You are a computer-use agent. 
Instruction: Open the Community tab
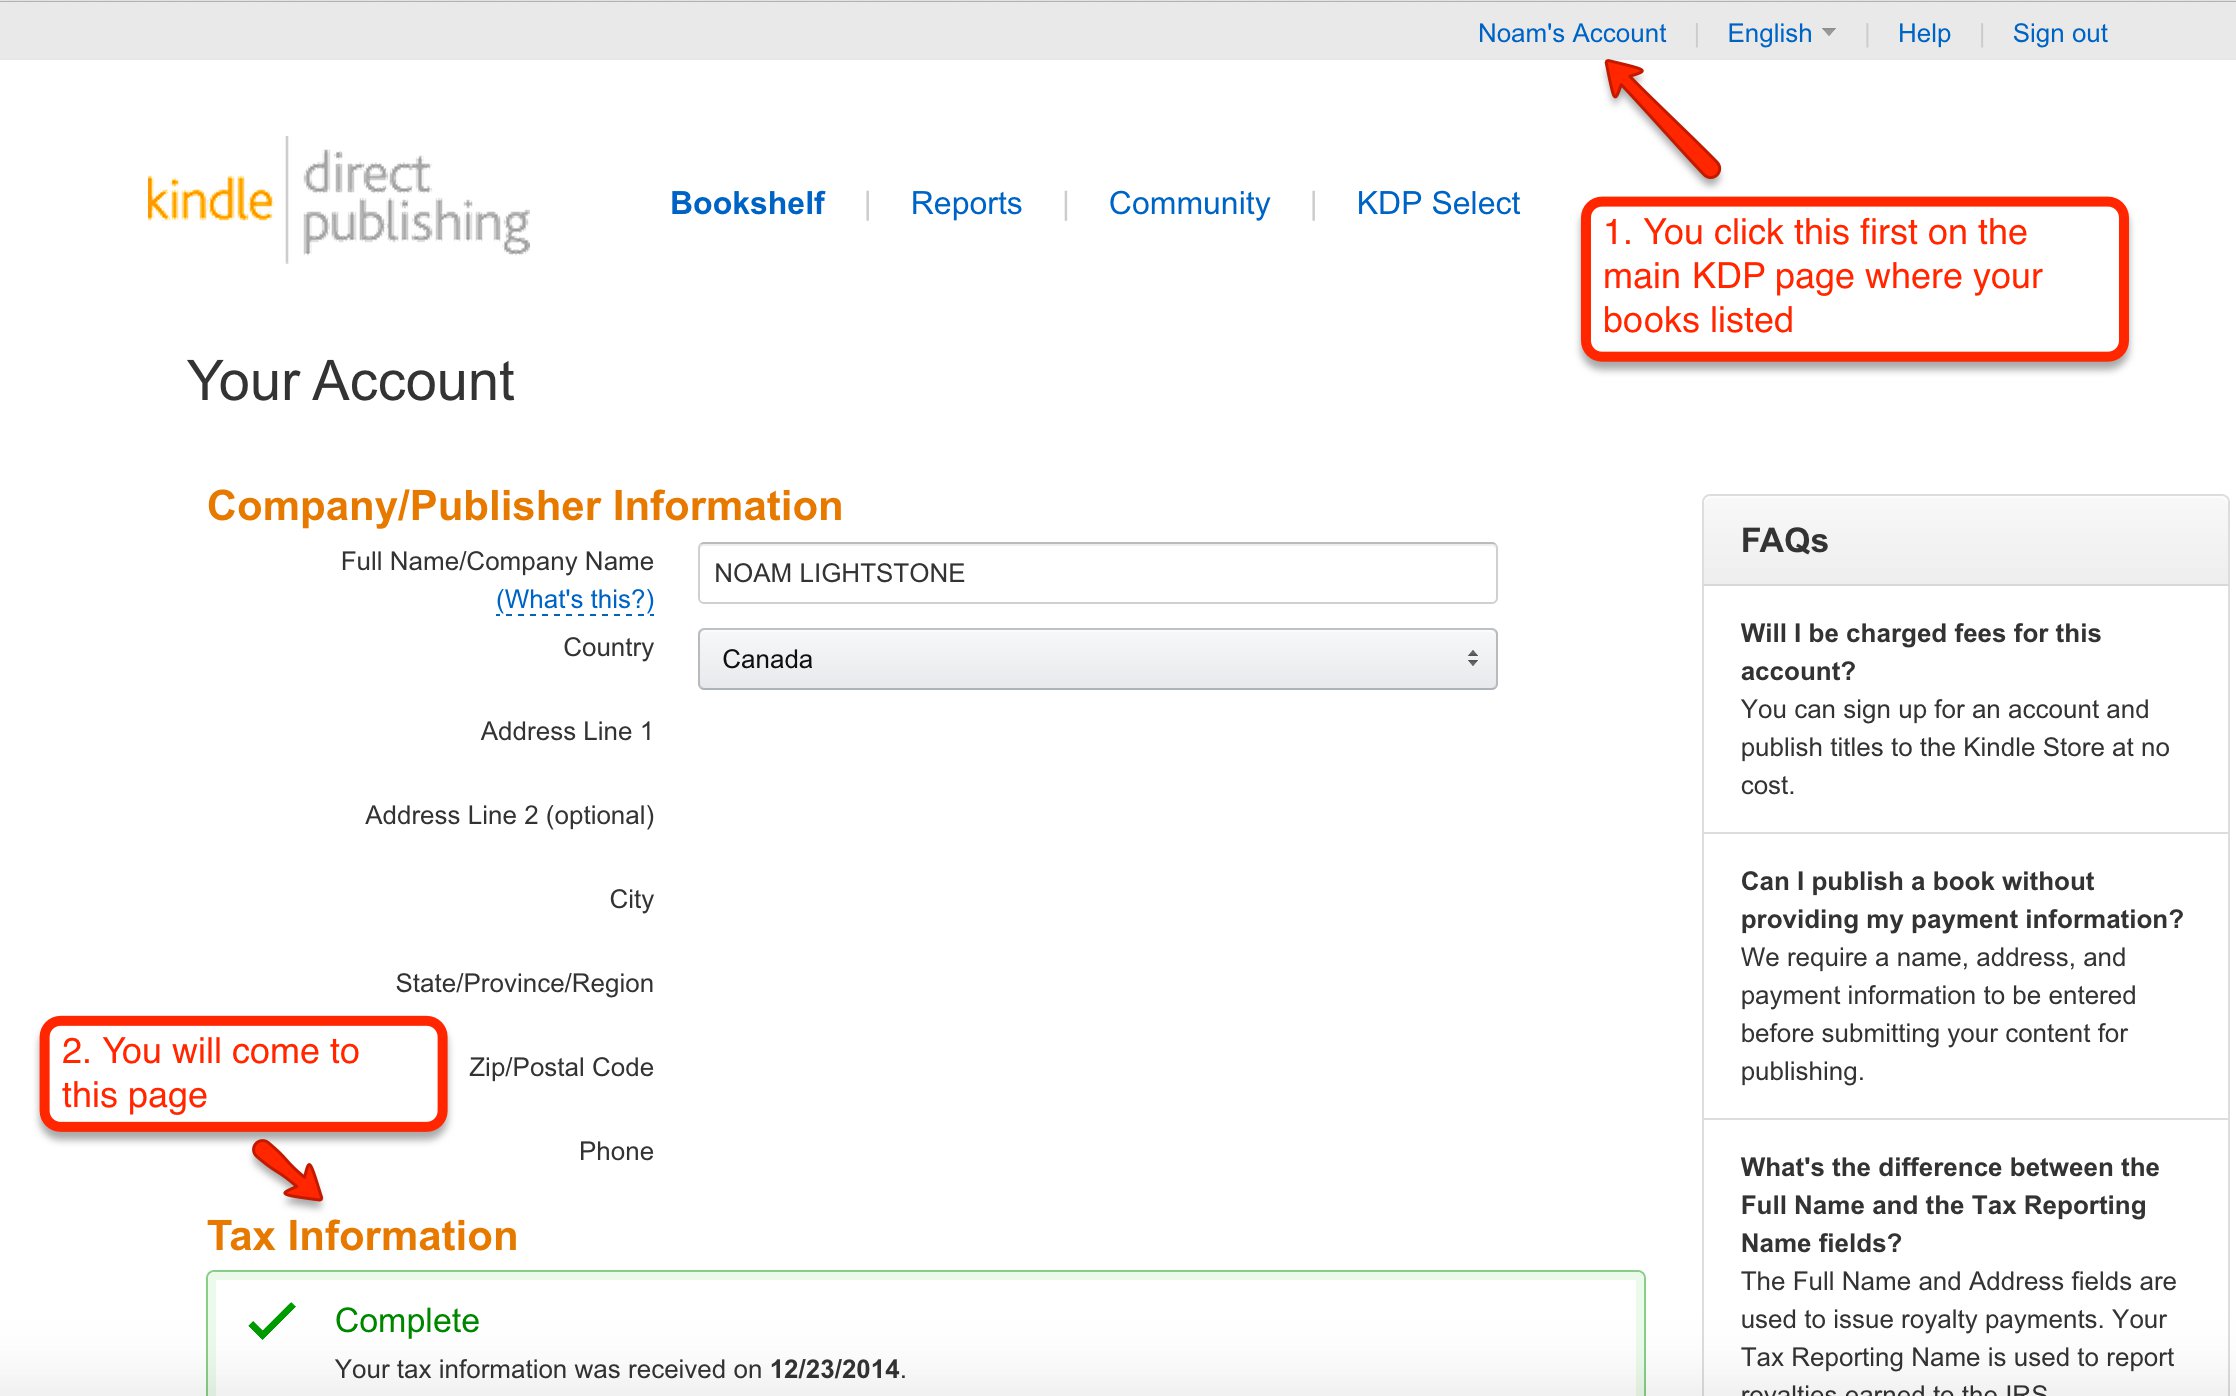pyautogui.click(x=1189, y=203)
